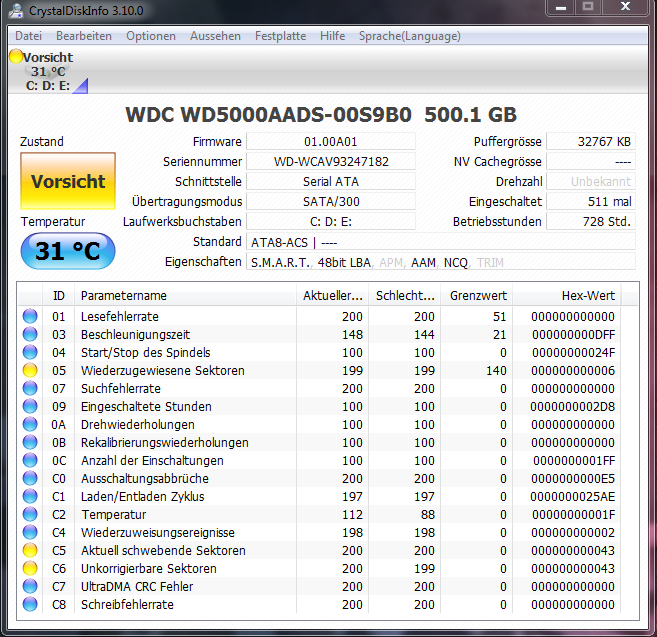Open the Festplatte menu

(280, 36)
